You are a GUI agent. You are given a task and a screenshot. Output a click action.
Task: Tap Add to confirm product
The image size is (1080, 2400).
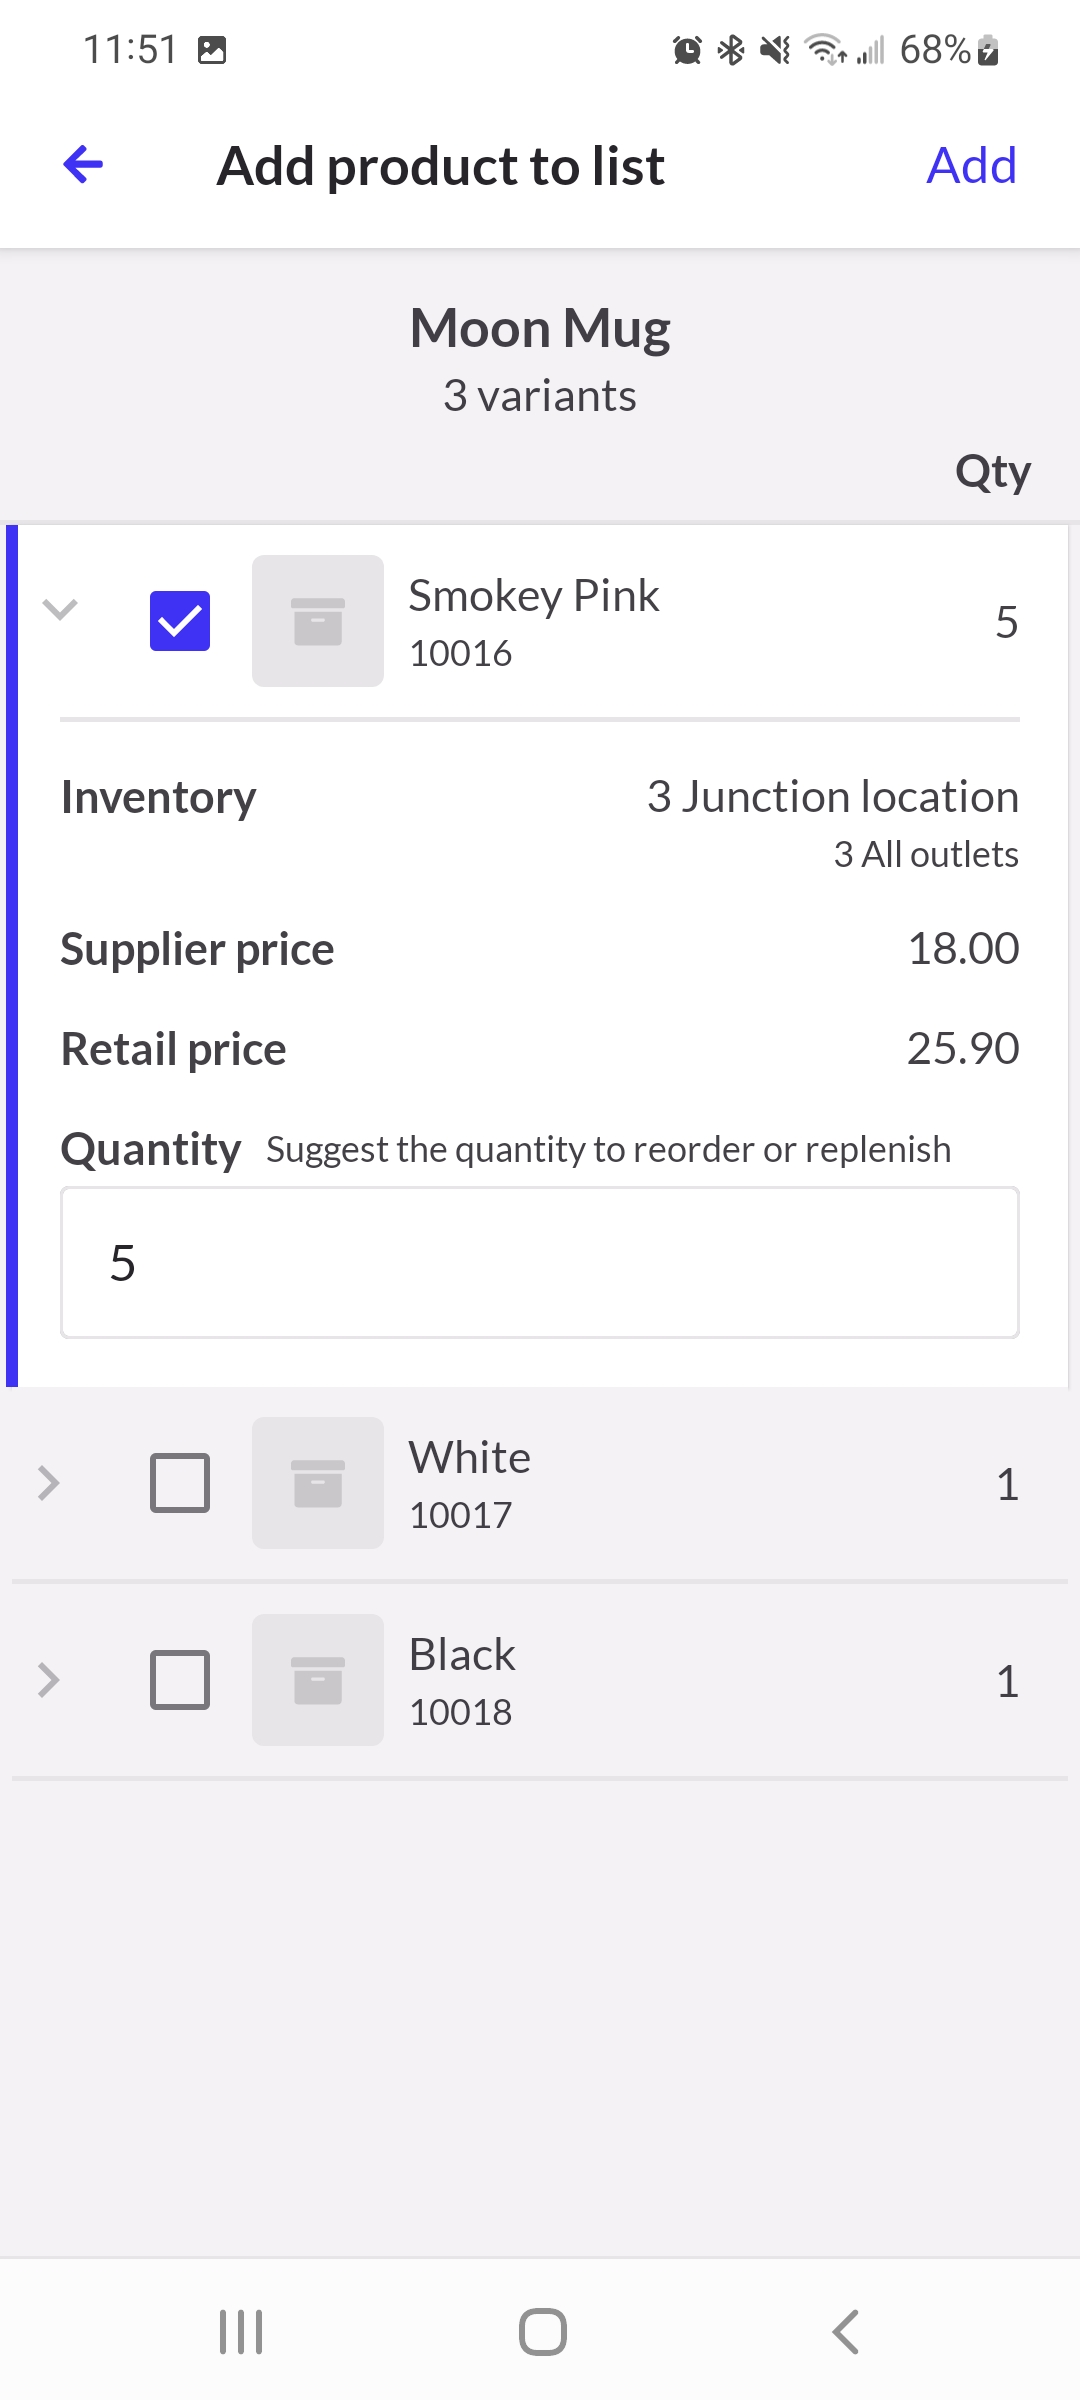pos(971,165)
